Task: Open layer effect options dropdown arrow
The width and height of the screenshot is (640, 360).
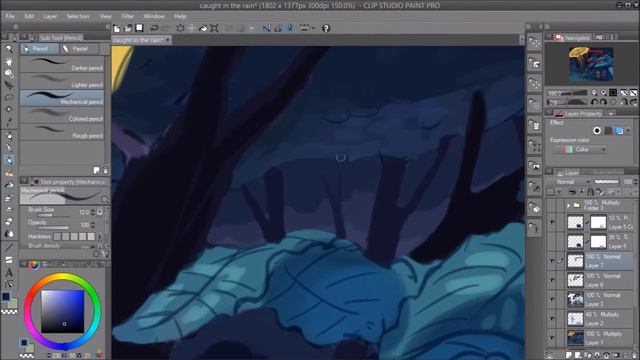Action: click(x=629, y=131)
